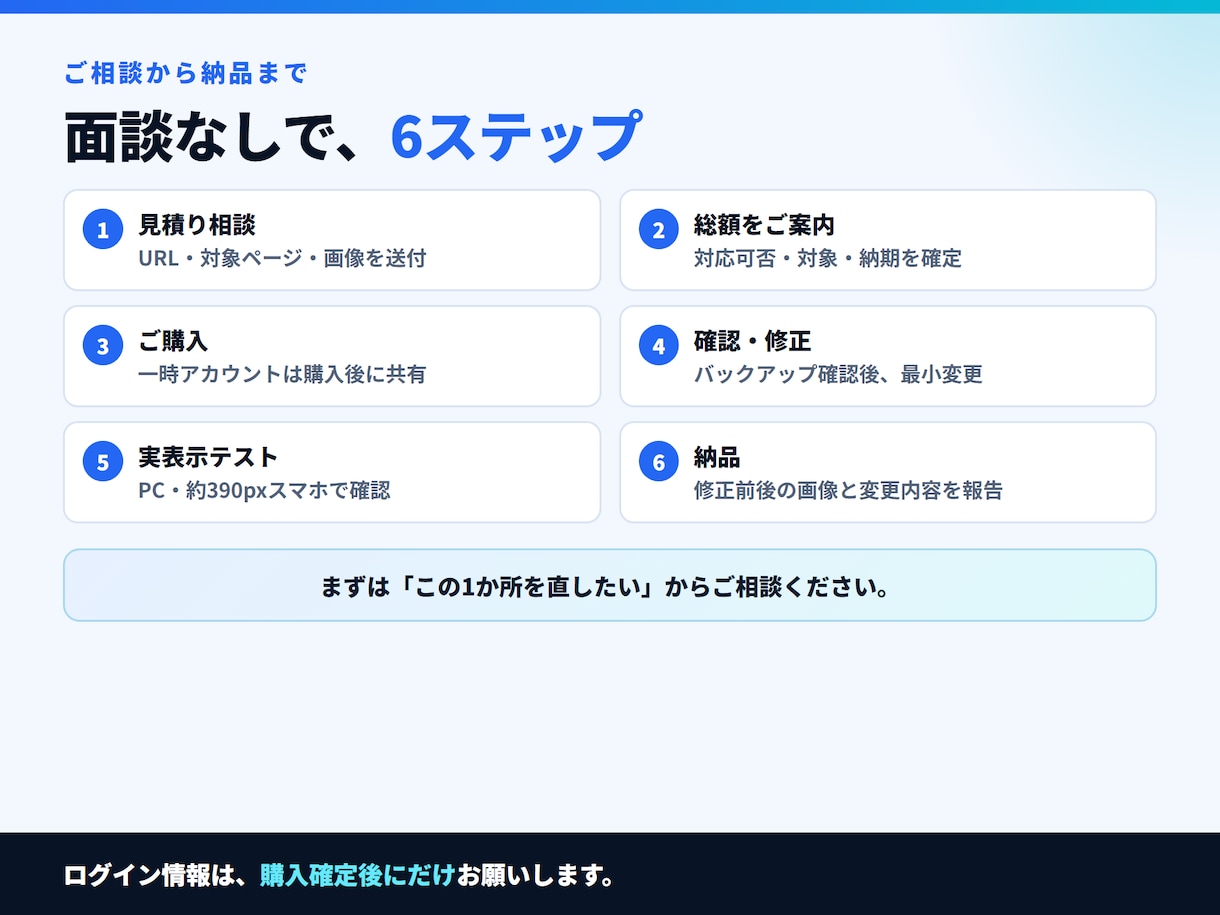Click the まずは「この1か所を直したい」 banner
The width and height of the screenshot is (1220, 915).
pyautogui.click(x=610, y=585)
